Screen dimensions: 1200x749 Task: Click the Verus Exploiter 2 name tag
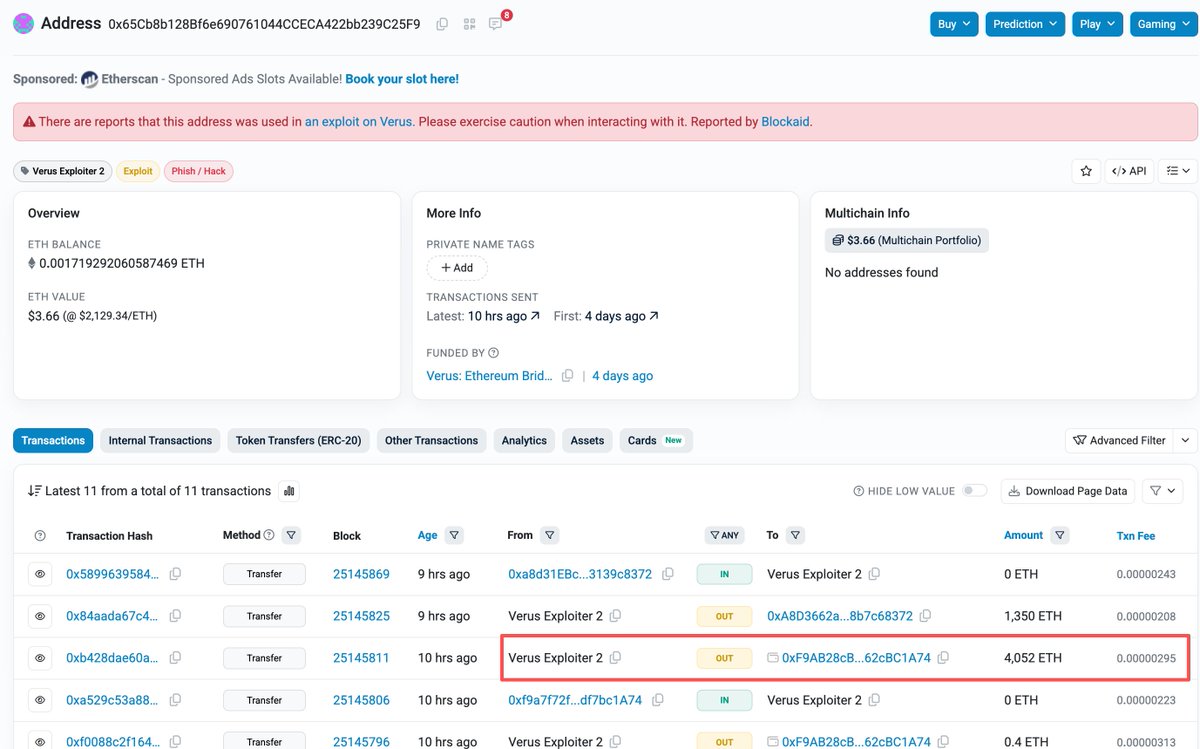pos(62,171)
